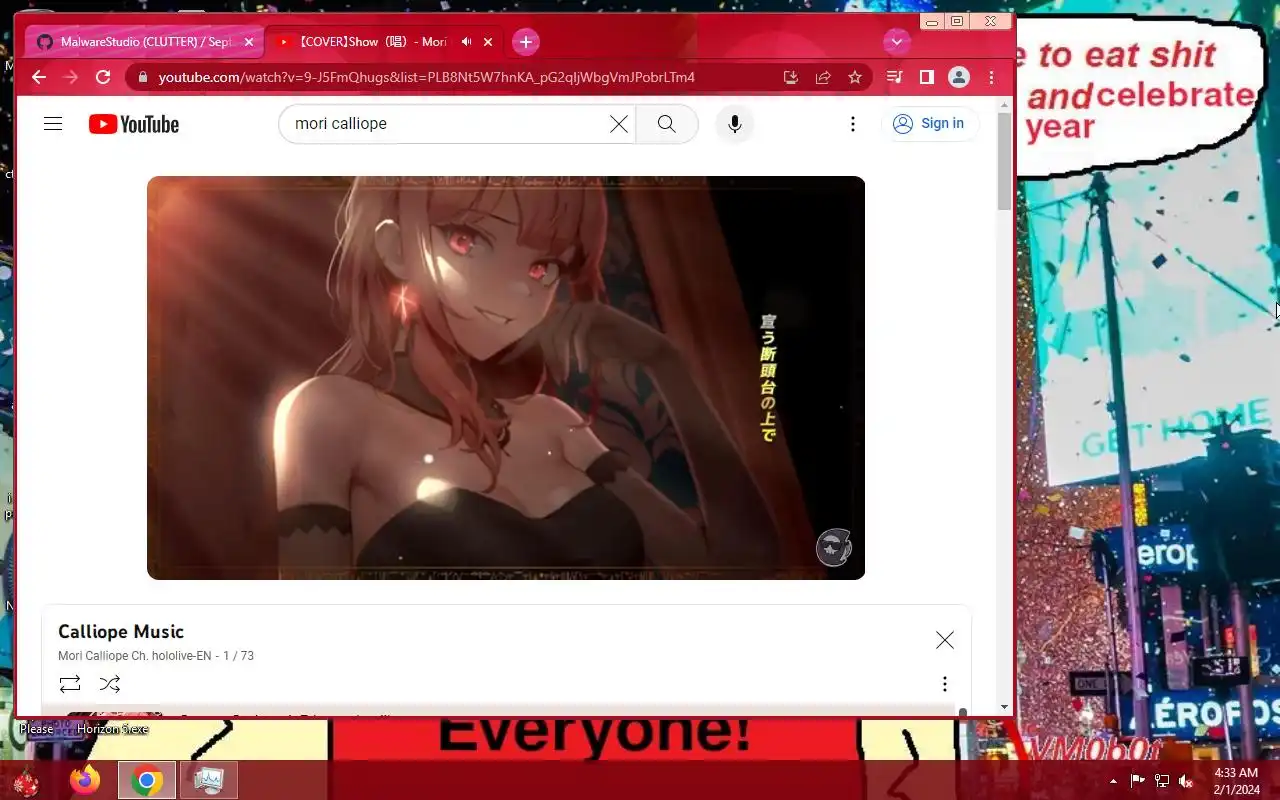Click the page scroll-down arrow
The image size is (1280, 800).
point(1004,708)
